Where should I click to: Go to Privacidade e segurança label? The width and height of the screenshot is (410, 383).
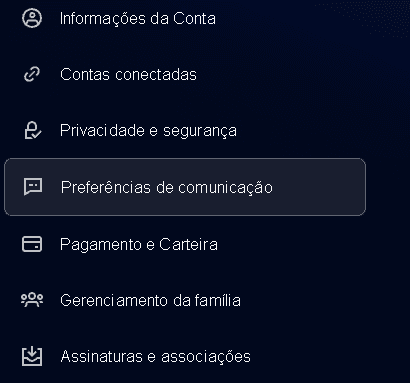tap(148, 131)
